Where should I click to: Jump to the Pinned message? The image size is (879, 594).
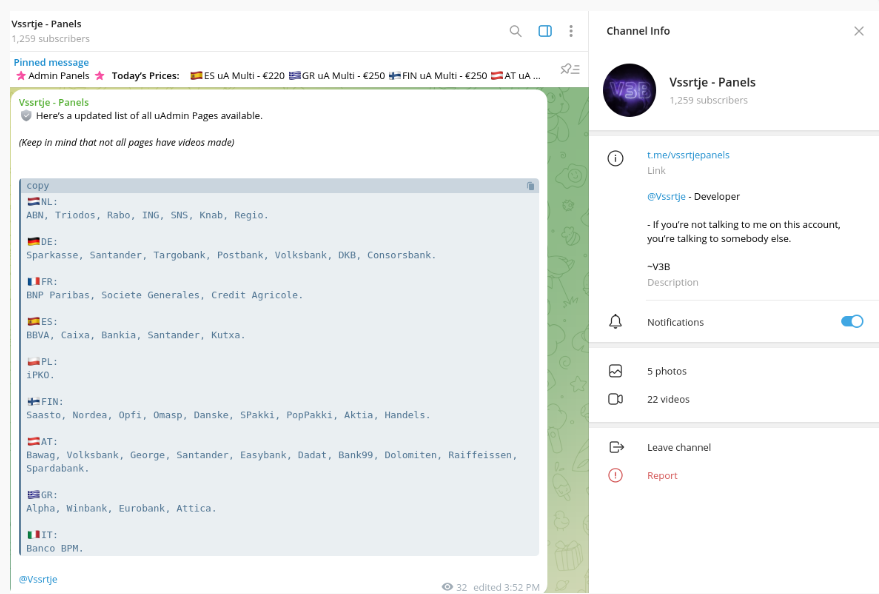pos(51,62)
